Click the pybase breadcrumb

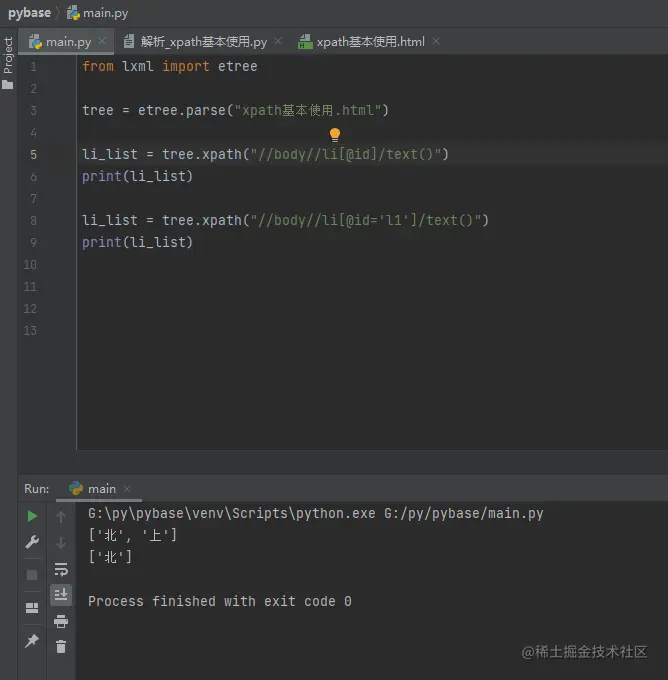point(29,13)
